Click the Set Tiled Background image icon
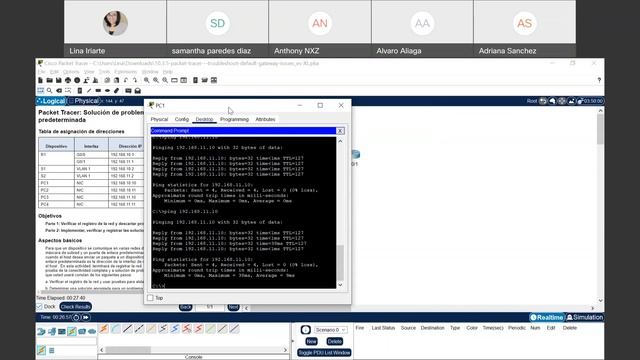The width and height of the screenshot is (640, 360). click(x=571, y=101)
